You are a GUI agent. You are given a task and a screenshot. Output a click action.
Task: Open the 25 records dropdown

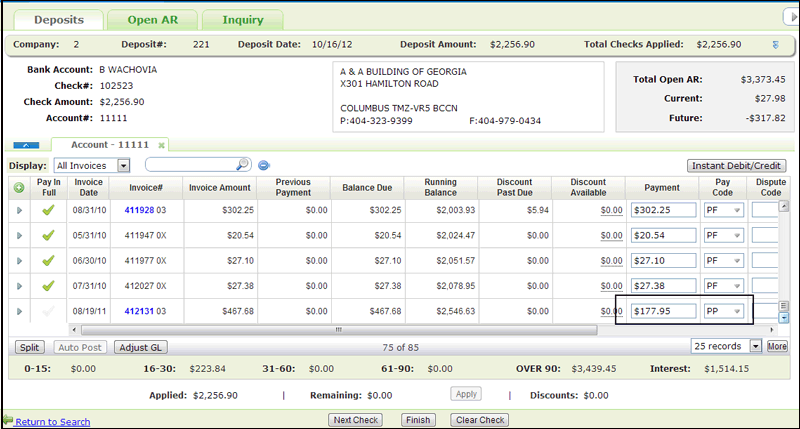755,346
